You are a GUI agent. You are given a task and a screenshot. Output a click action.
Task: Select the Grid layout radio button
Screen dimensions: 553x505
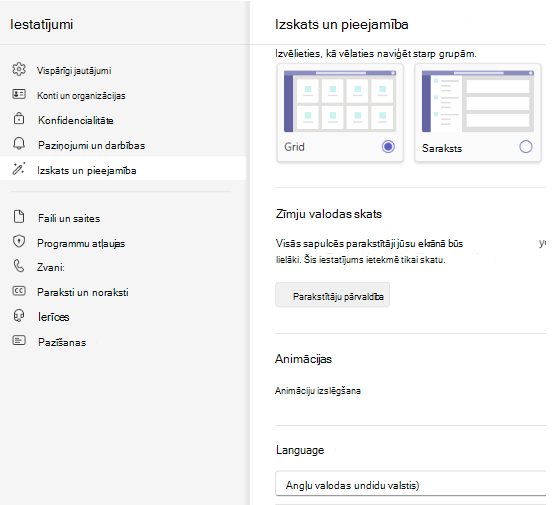click(388, 146)
